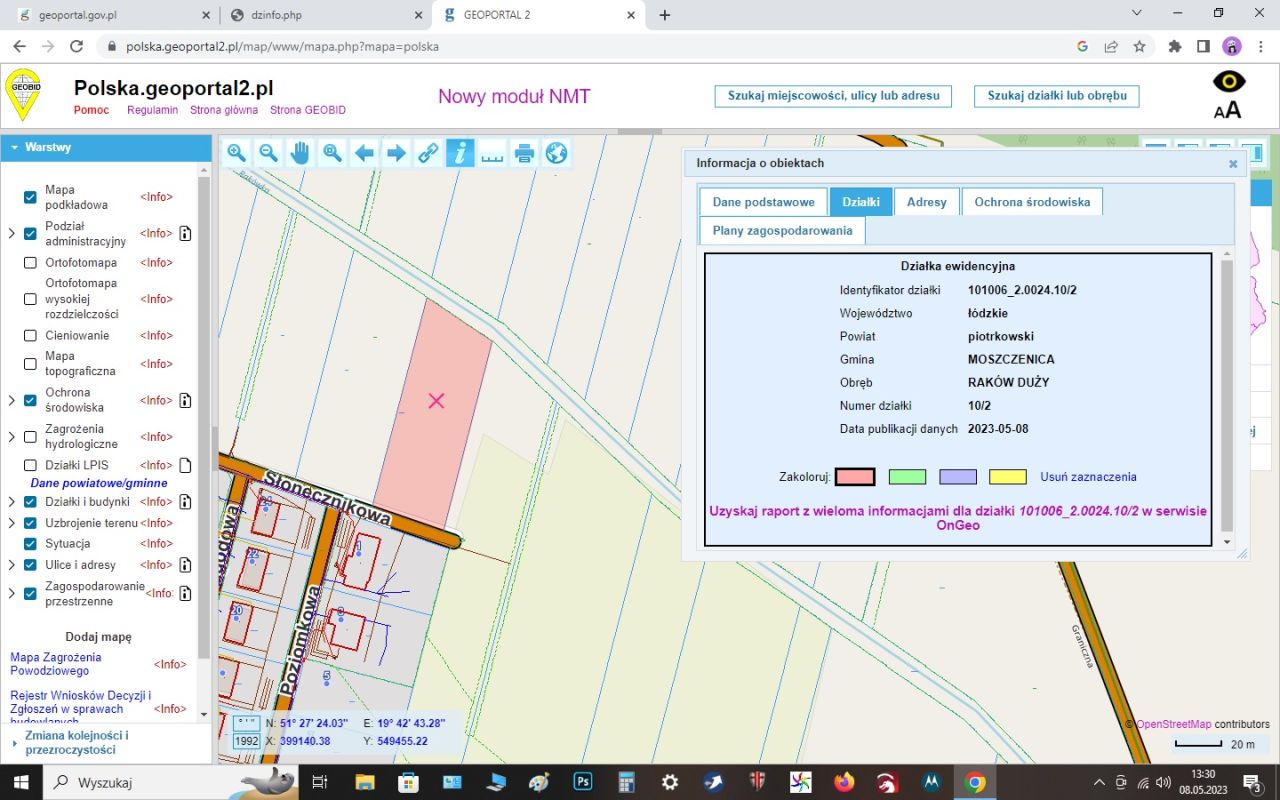
Task: Go to previous map view arrow
Action: pyautogui.click(x=364, y=153)
